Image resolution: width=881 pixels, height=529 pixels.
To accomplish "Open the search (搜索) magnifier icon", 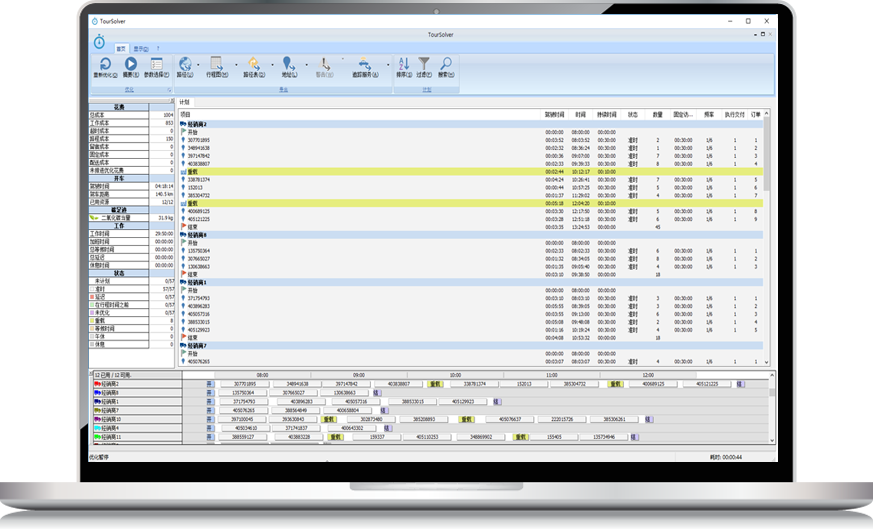I will (x=445, y=65).
